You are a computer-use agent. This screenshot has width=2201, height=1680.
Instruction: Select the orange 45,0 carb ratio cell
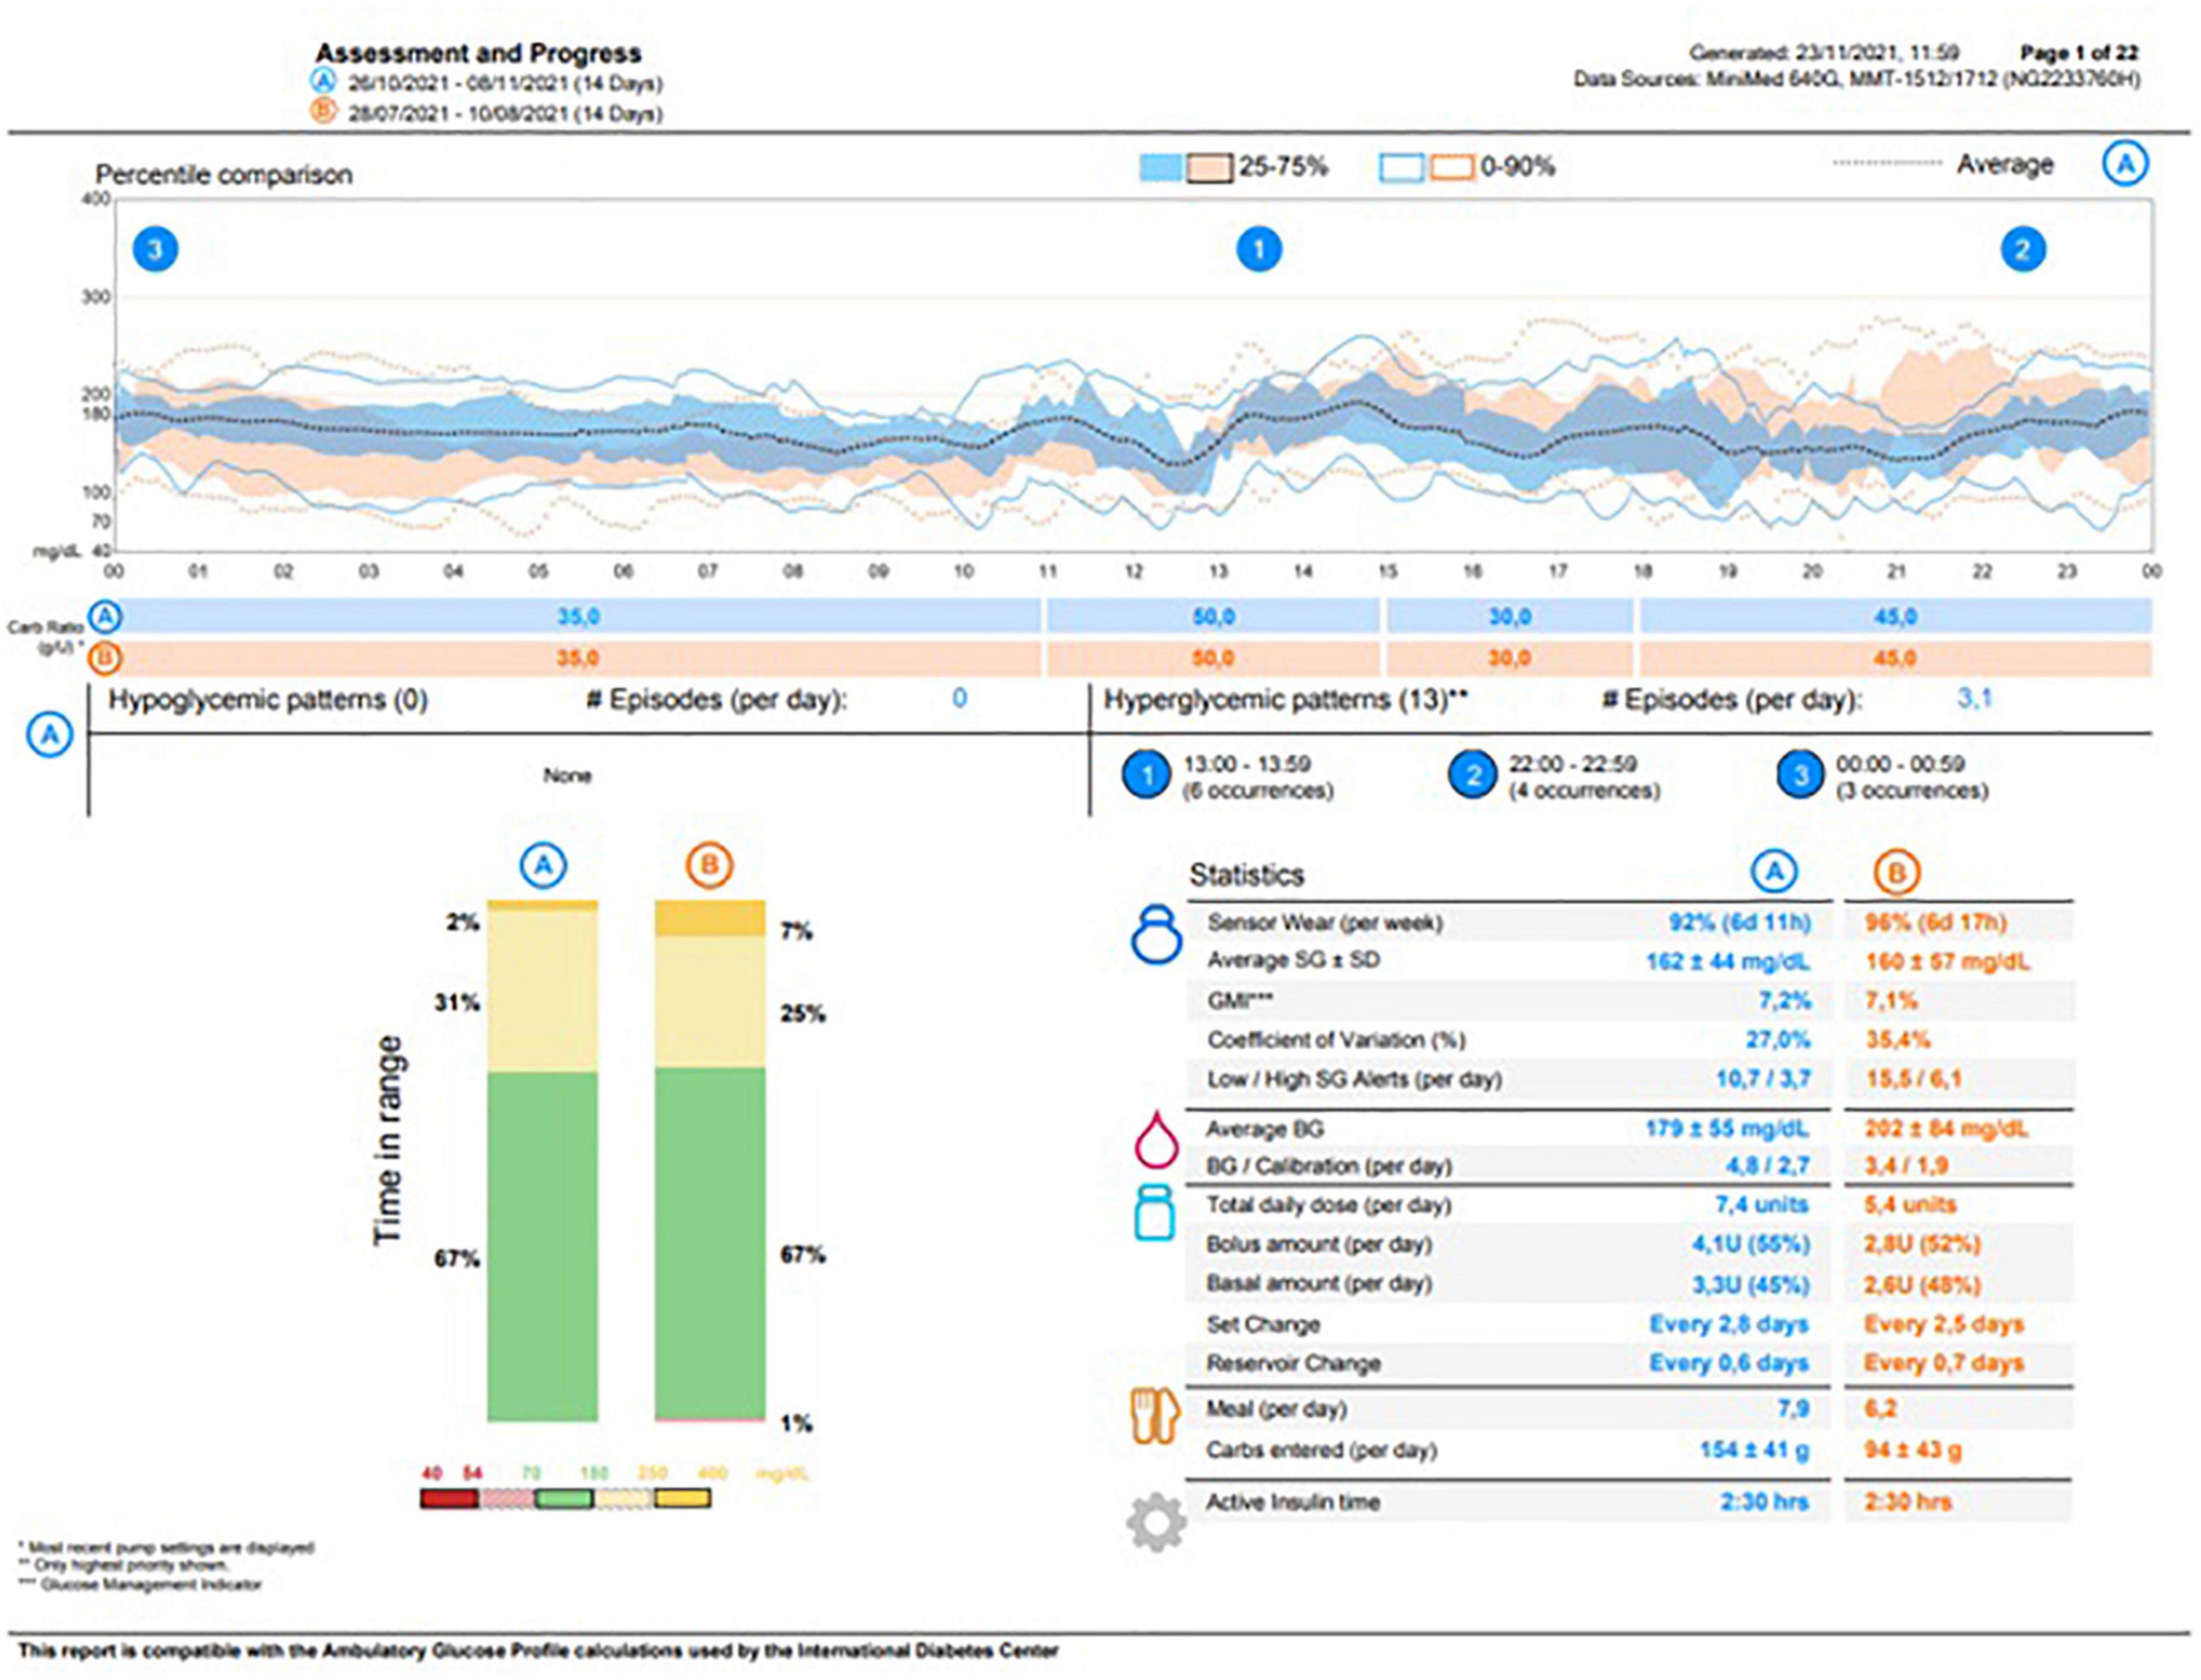(1895, 658)
